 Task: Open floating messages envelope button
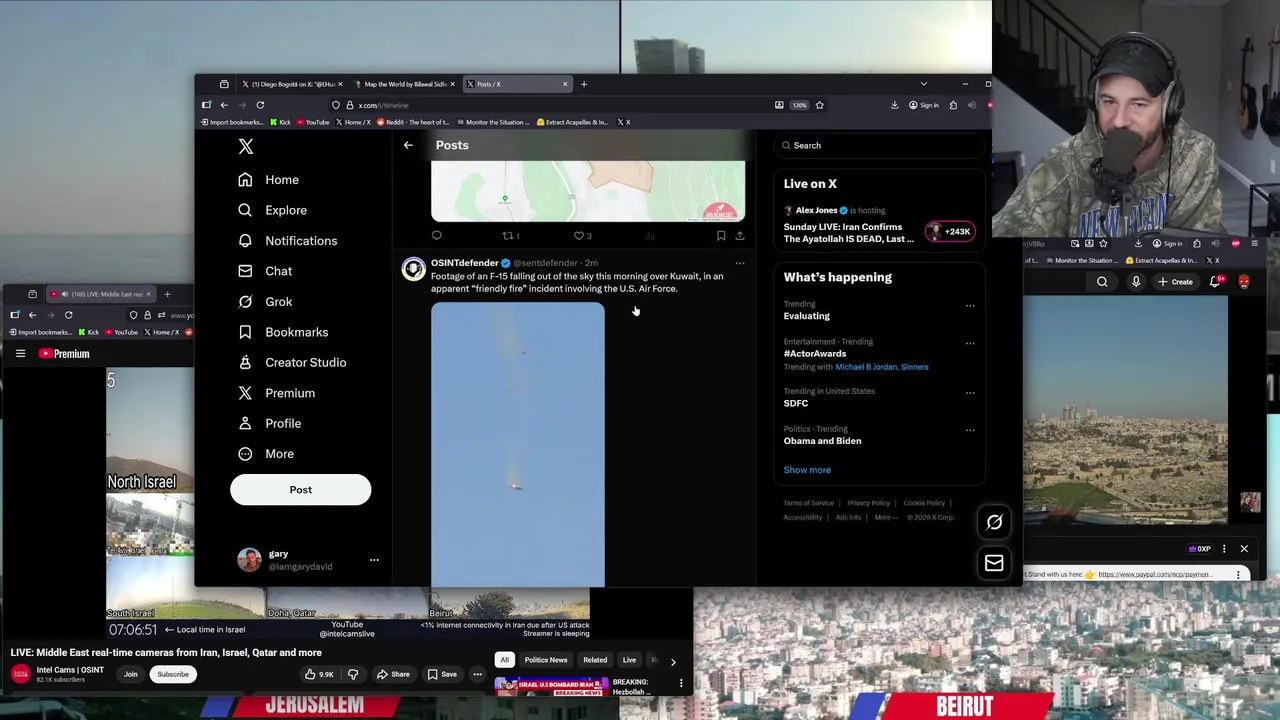click(x=994, y=564)
